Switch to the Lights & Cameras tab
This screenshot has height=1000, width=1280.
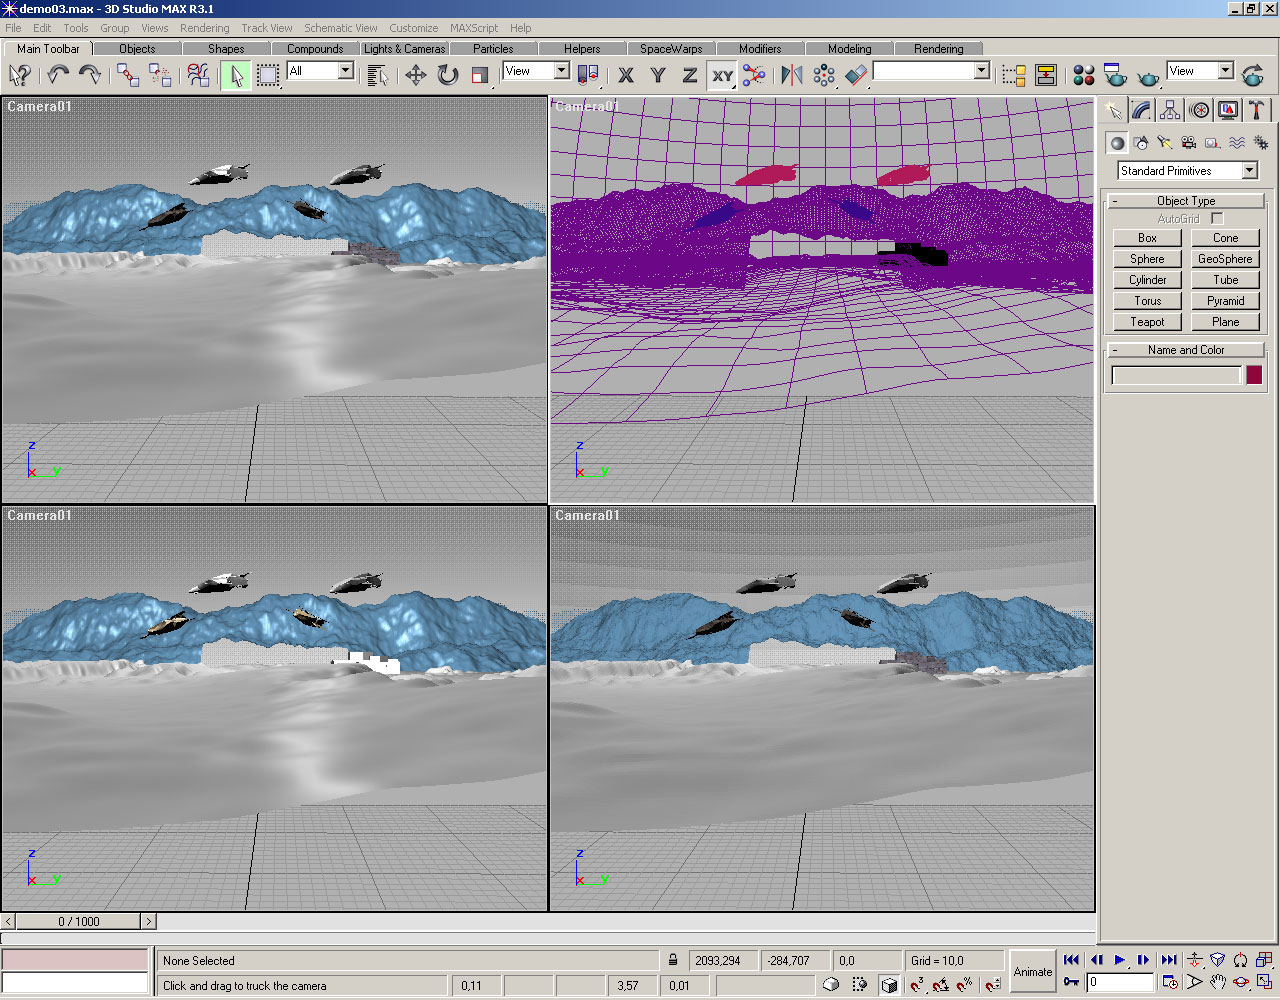click(x=404, y=48)
